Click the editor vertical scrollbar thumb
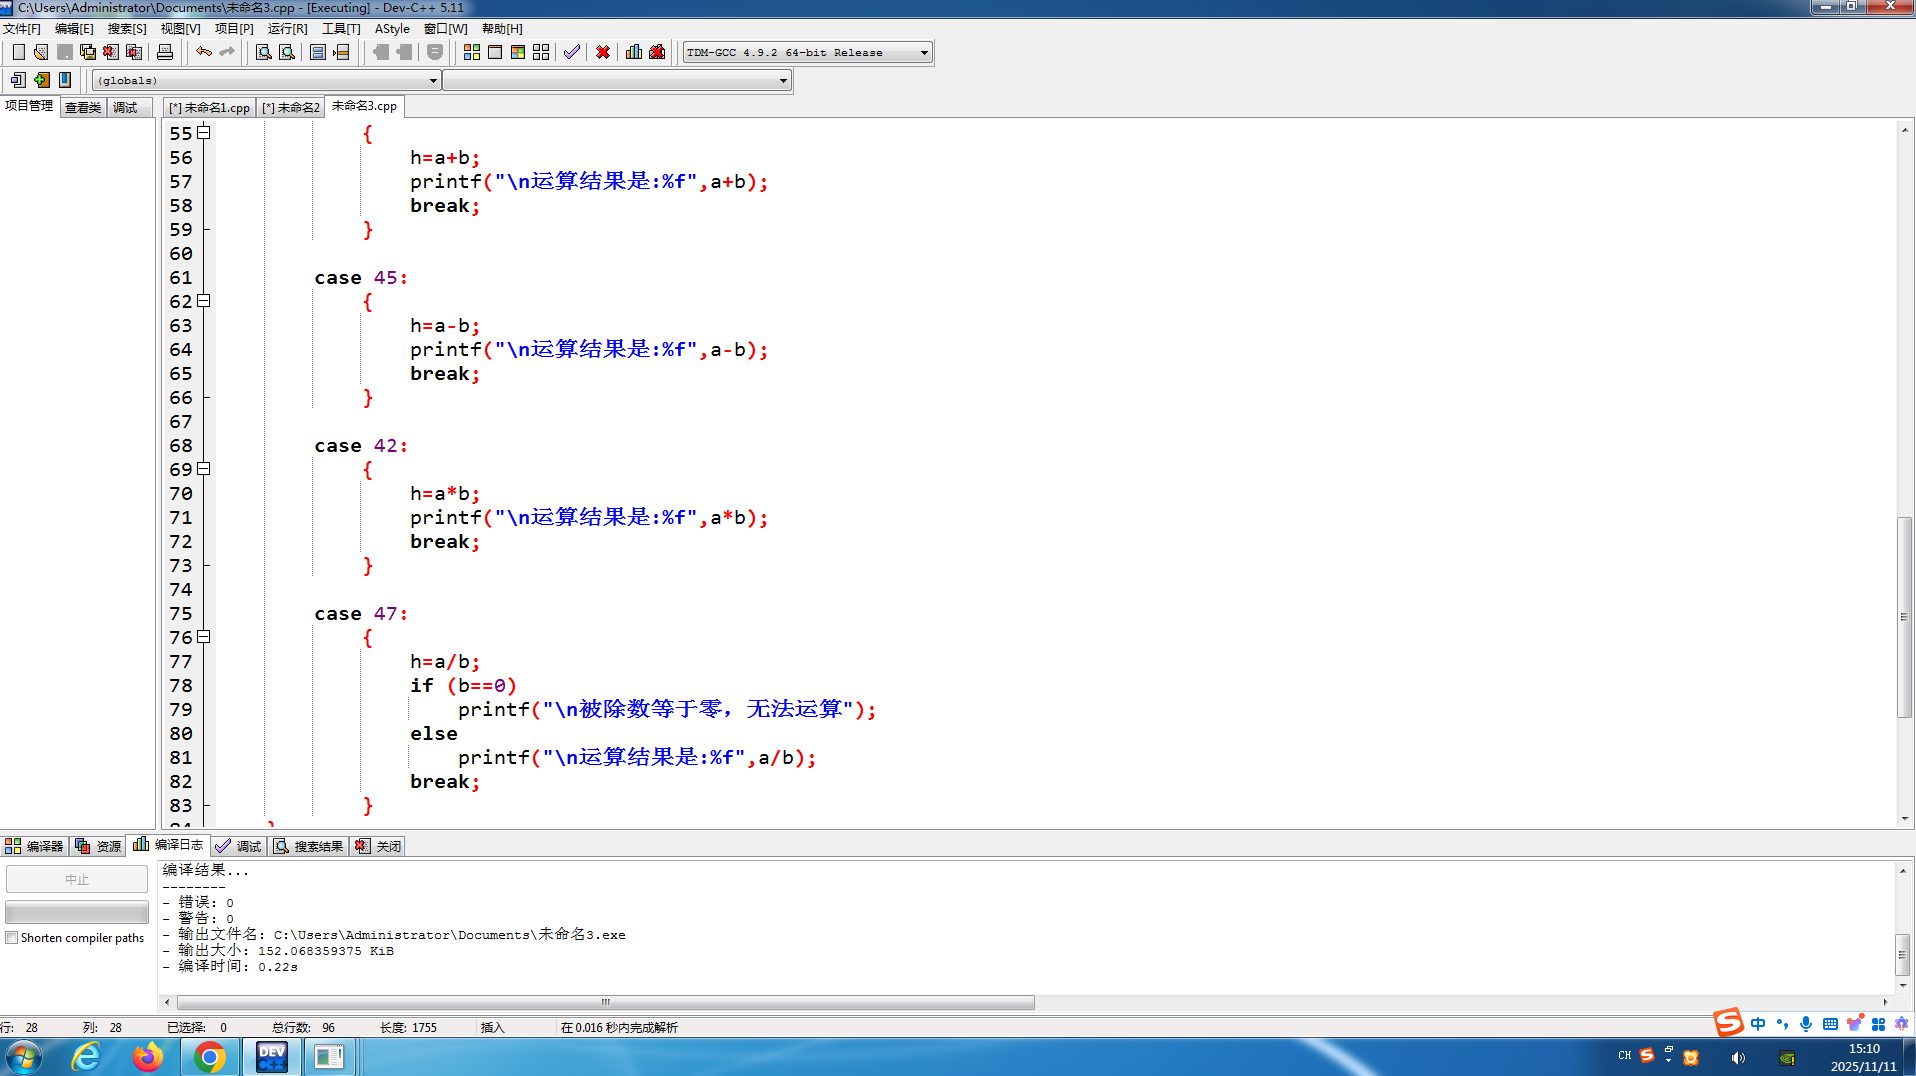1916x1076 pixels. click(1905, 616)
